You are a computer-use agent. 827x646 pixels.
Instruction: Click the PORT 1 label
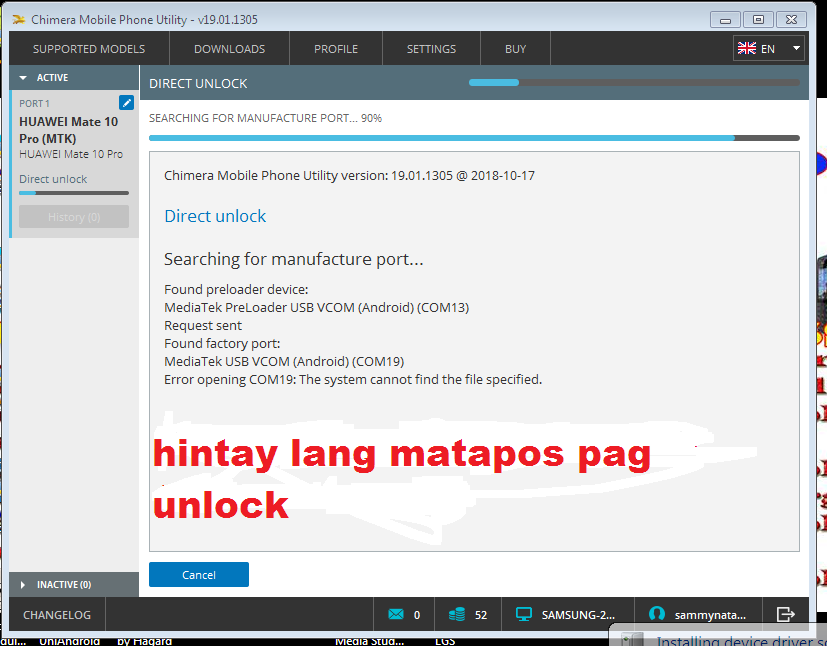(34, 103)
